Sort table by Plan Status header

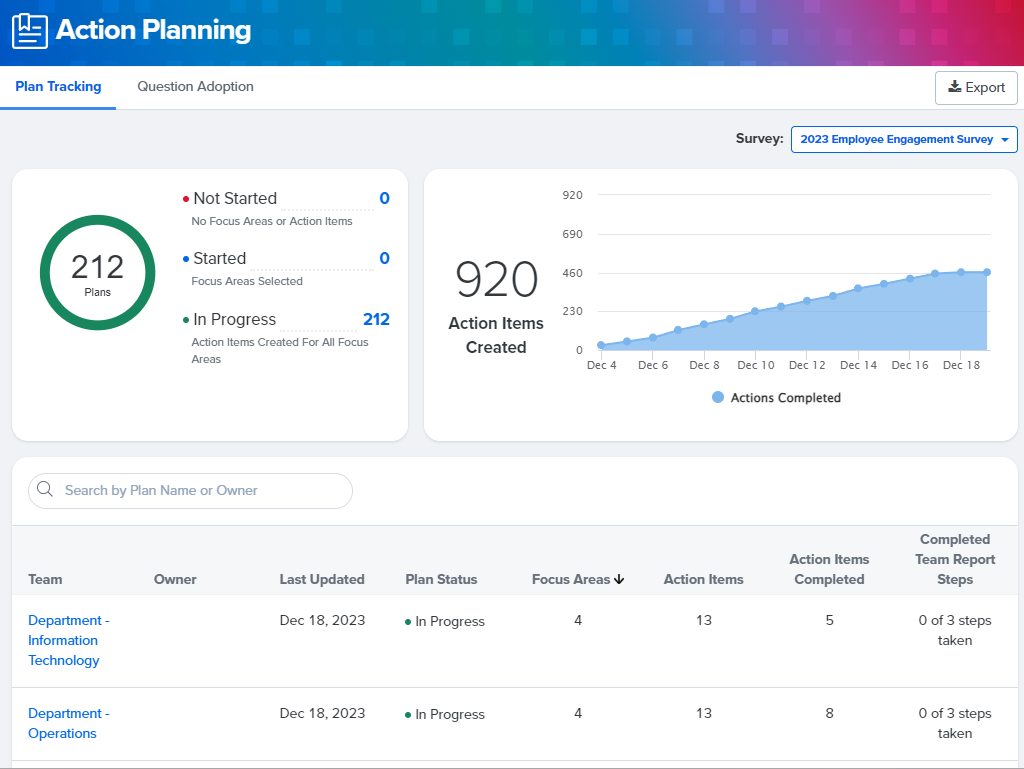tap(441, 579)
